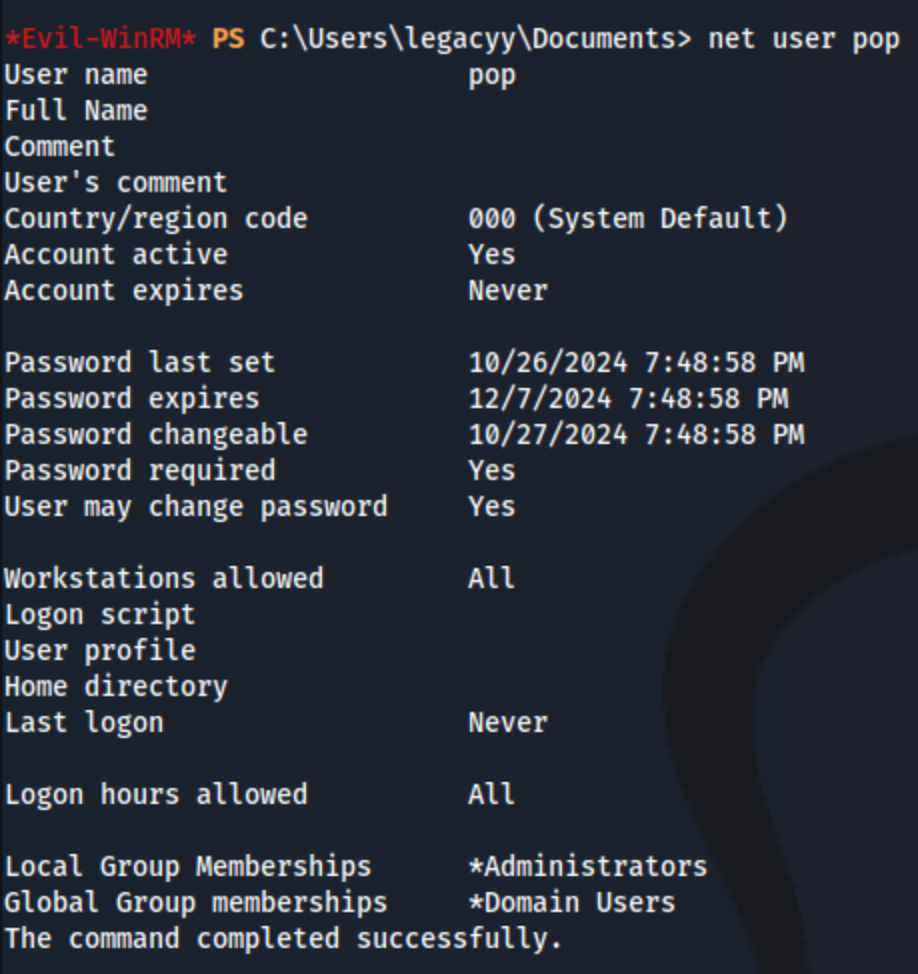Viewport: 918px width, 974px height.
Task: Click the 'Last logon' Never value
Action: tap(508, 724)
